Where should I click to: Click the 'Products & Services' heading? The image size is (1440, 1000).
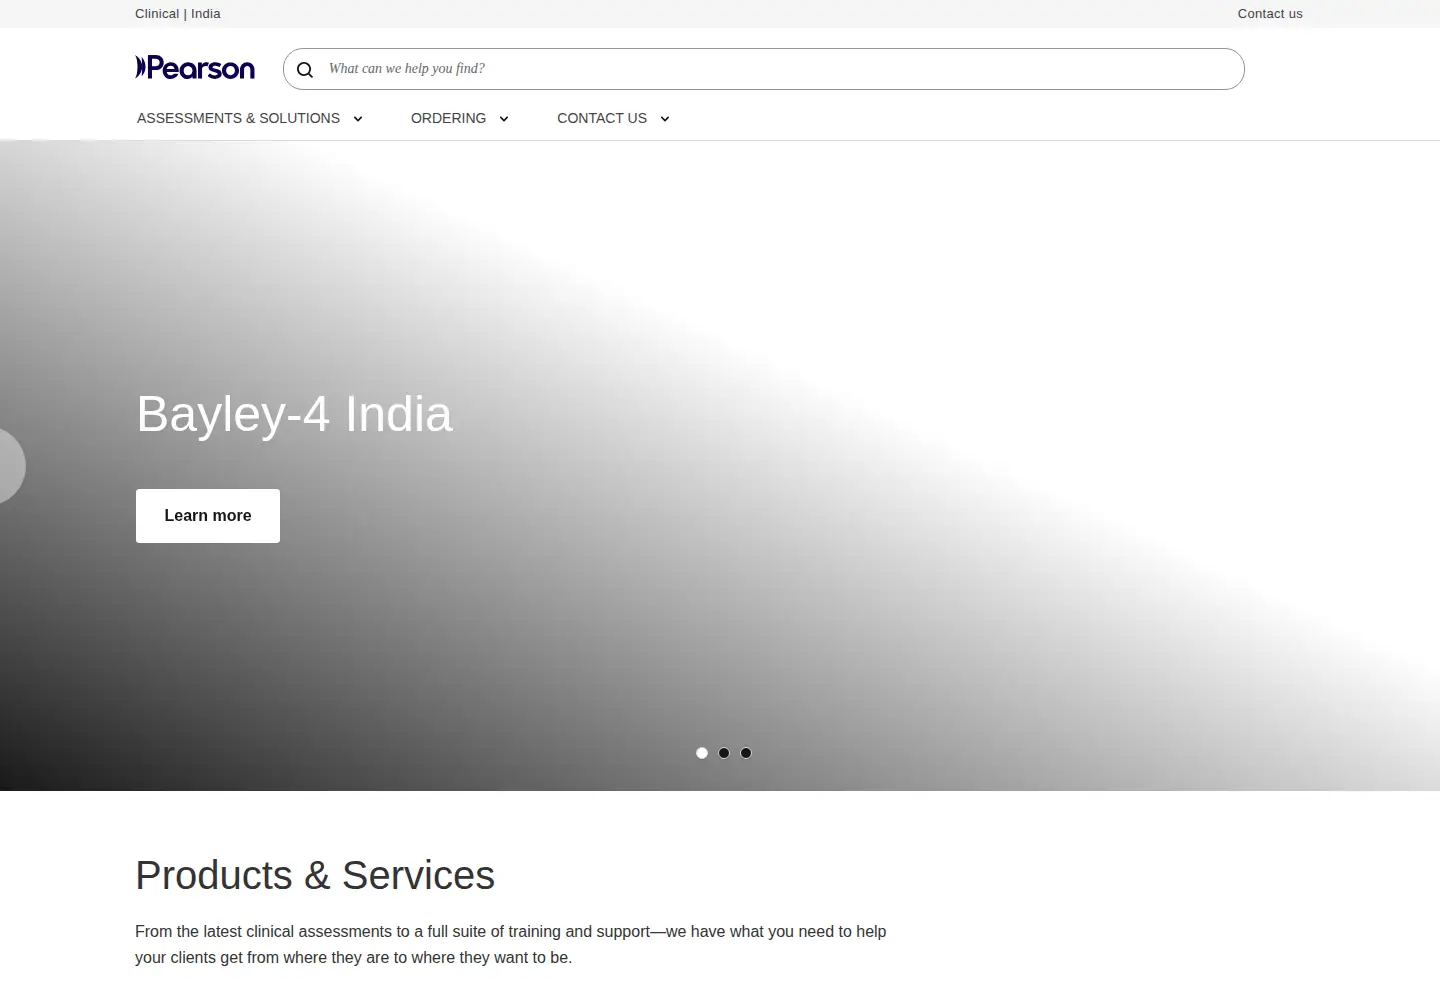pos(315,875)
